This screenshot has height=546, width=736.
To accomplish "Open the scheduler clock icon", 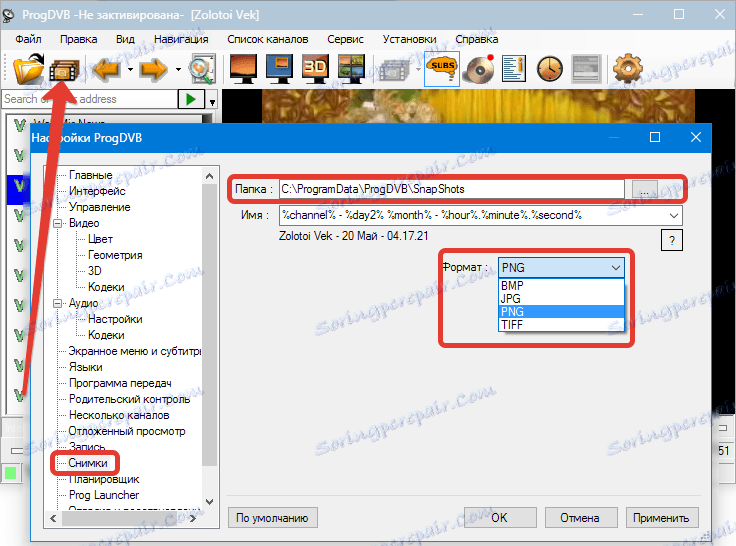I will point(550,69).
